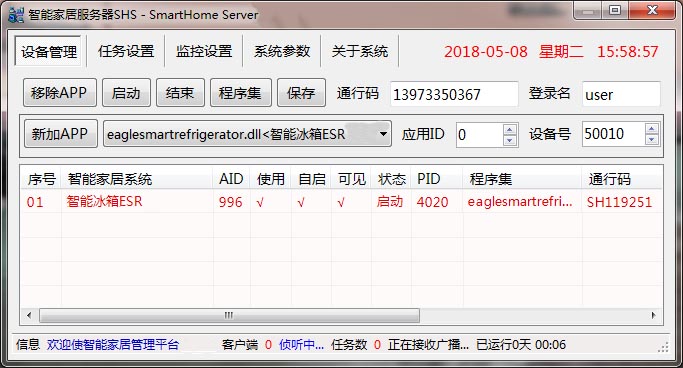This screenshot has width=683, height=368.
Task: Toggle the 自启 checkmark for 智能冰箱ESR
Action: [301, 202]
